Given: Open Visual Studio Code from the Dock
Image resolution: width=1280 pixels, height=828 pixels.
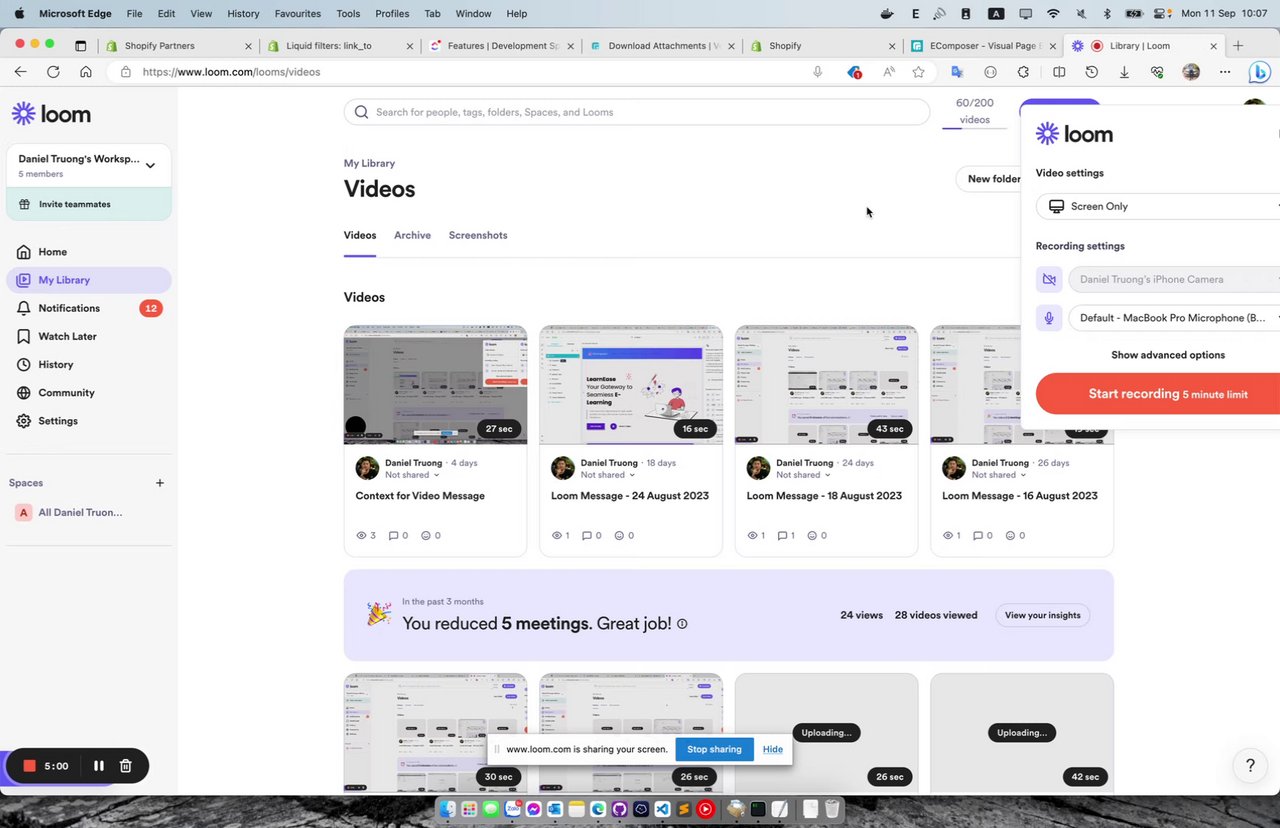Looking at the screenshot, I should 663,809.
